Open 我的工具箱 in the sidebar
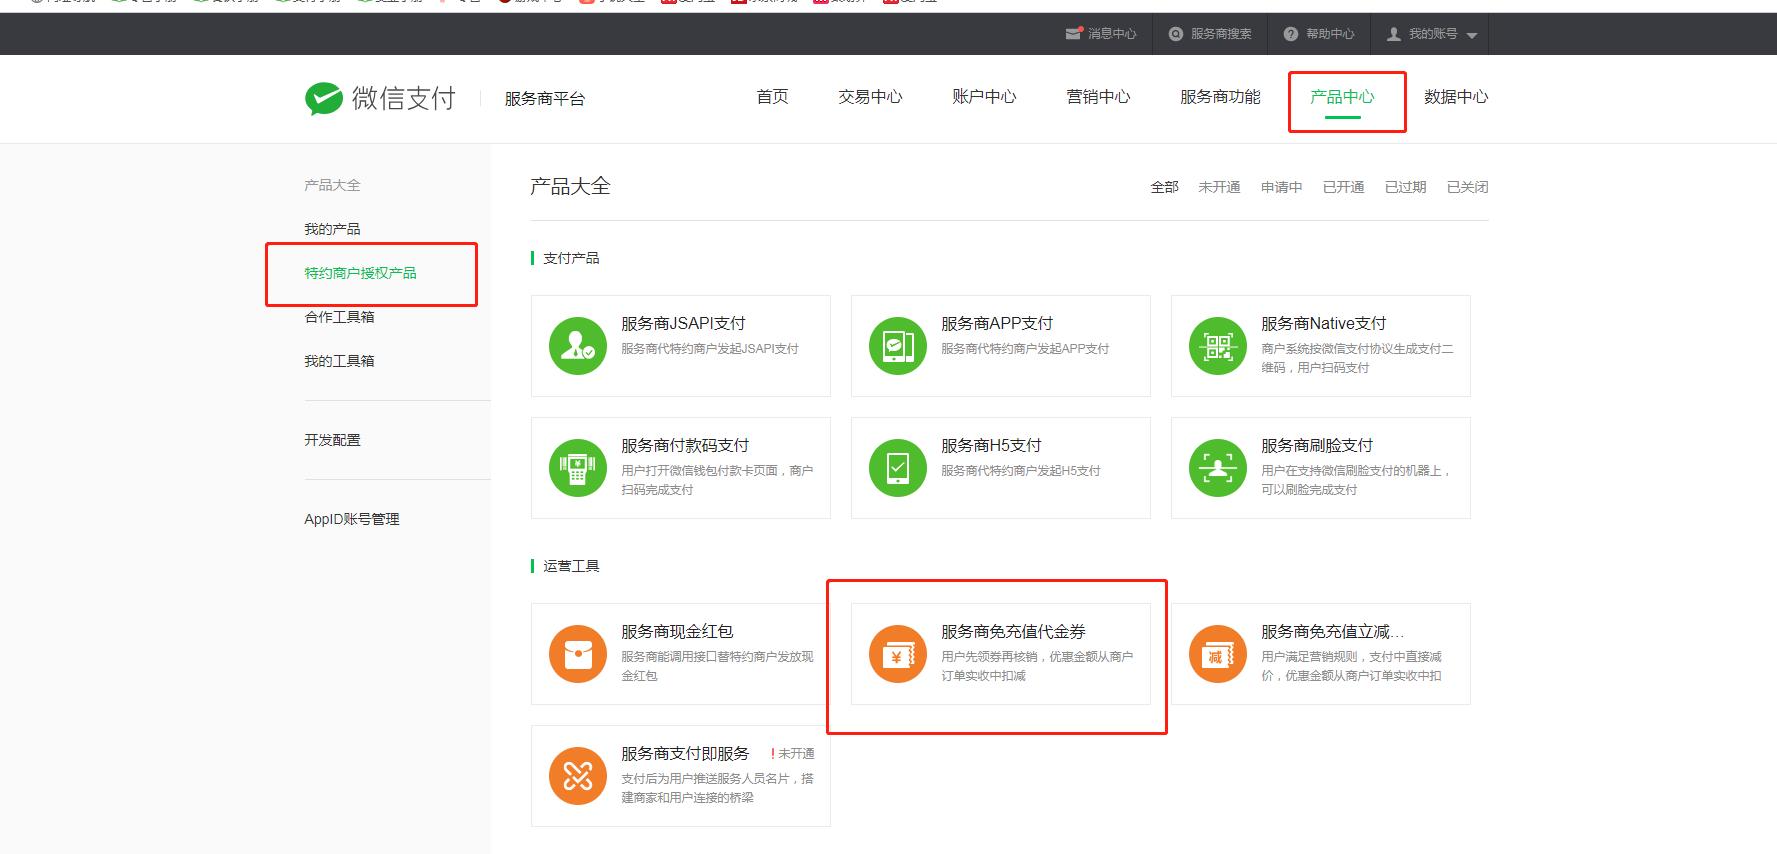This screenshot has width=1777, height=854. point(339,361)
